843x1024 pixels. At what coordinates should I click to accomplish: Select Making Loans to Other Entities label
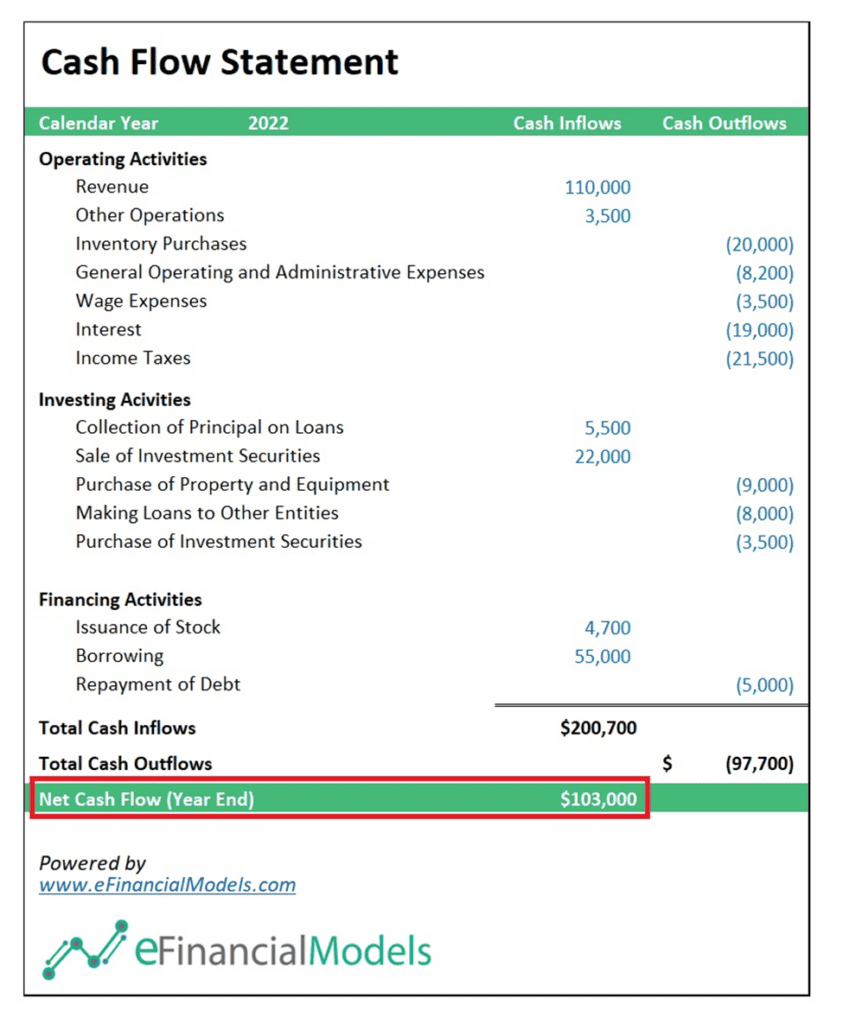pyautogui.click(x=207, y=513)
